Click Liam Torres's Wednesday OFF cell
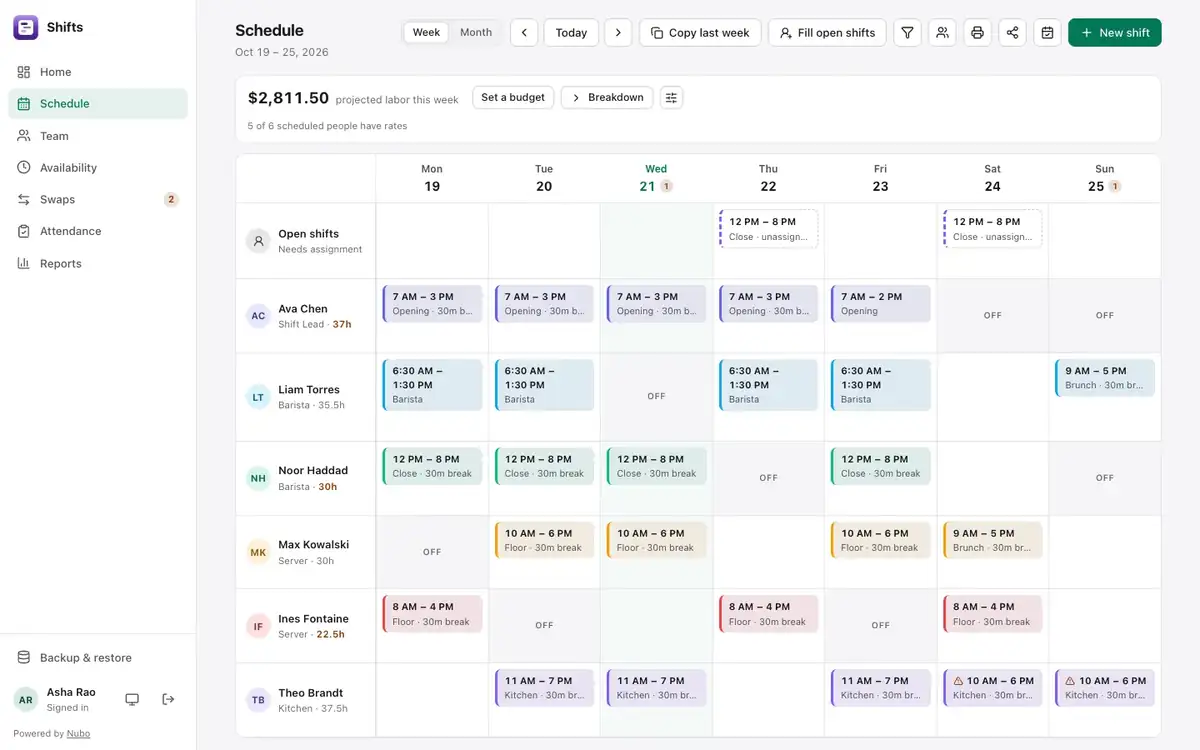 (656, 396)
